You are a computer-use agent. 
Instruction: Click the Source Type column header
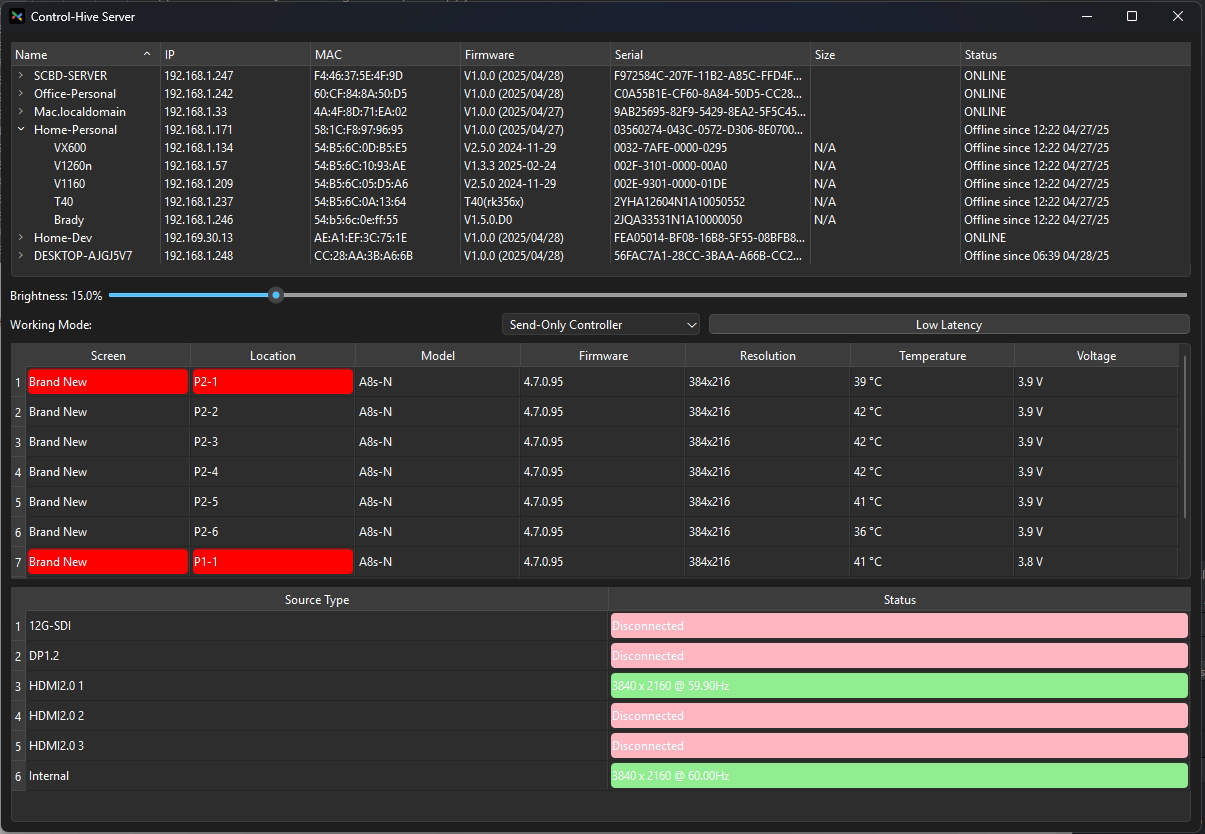pyautogui.click(x=317, y=600)
